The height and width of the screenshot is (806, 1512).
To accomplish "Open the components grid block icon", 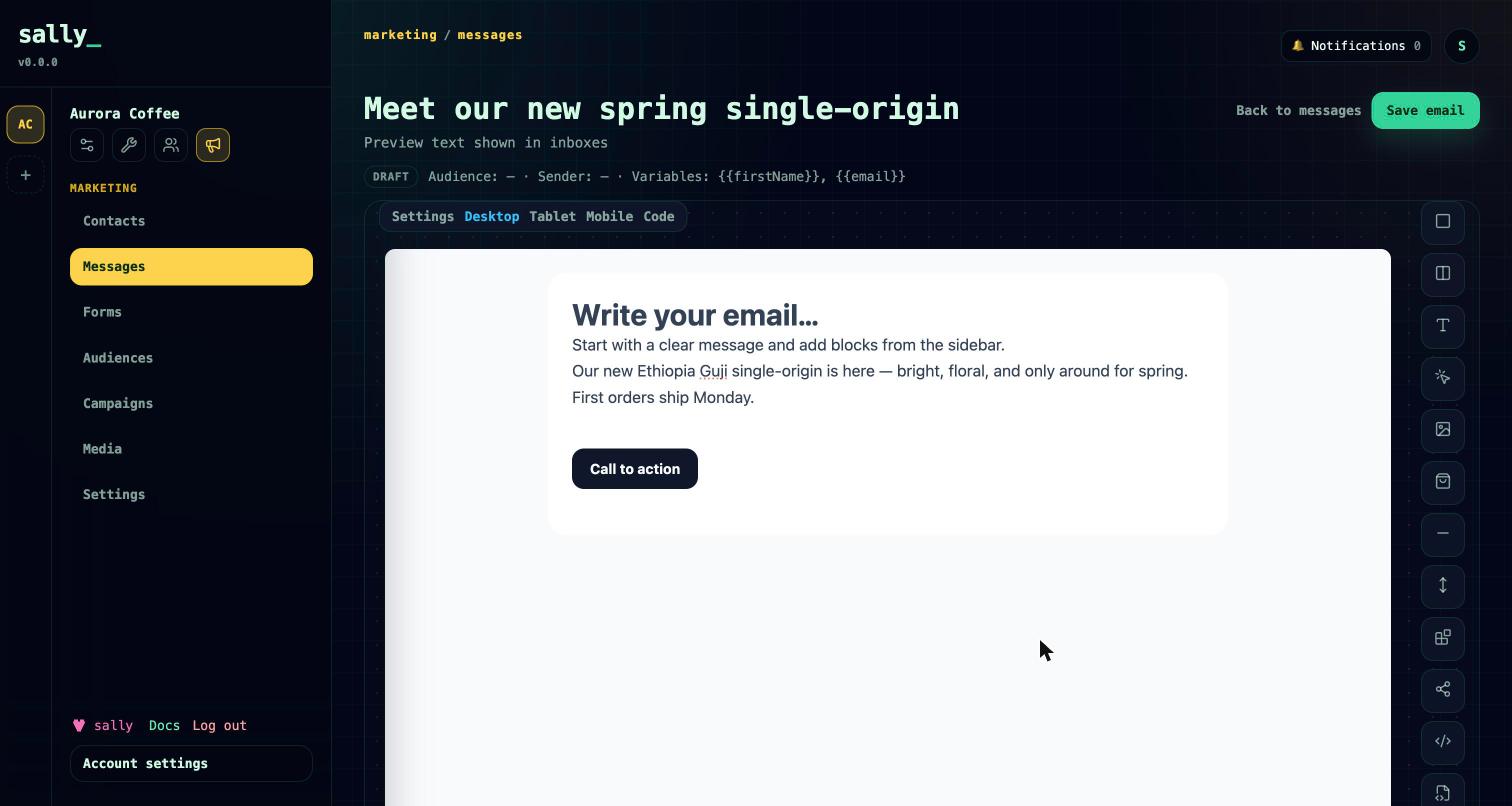I will click(1443, 638).
